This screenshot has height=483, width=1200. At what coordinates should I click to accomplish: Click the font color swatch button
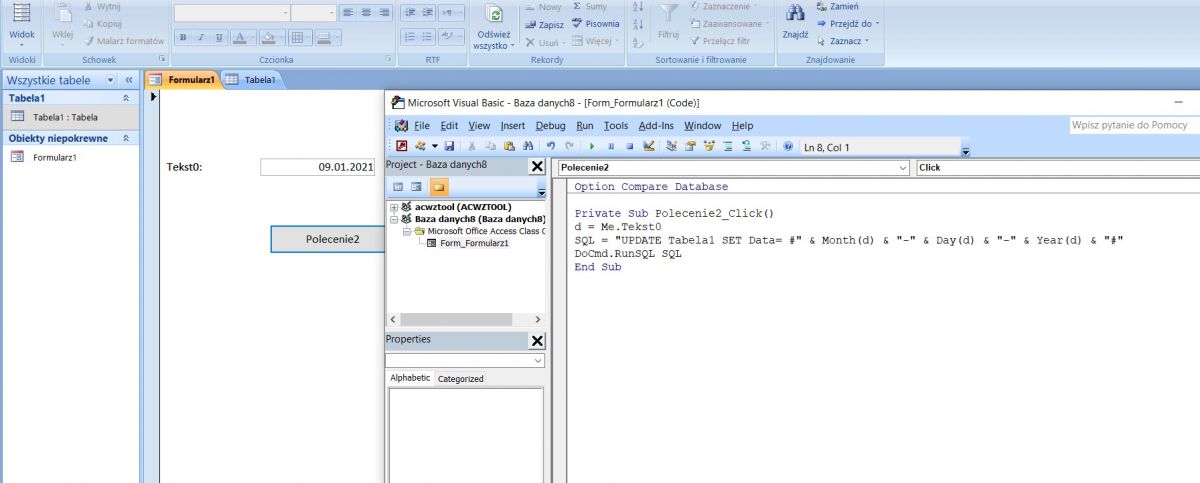(240, 37)
